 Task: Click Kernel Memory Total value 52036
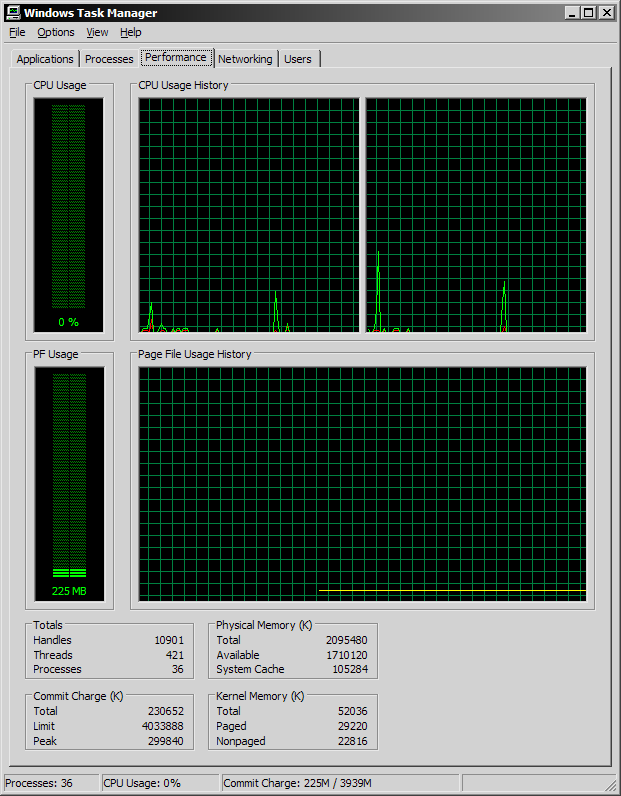point(353,711)
